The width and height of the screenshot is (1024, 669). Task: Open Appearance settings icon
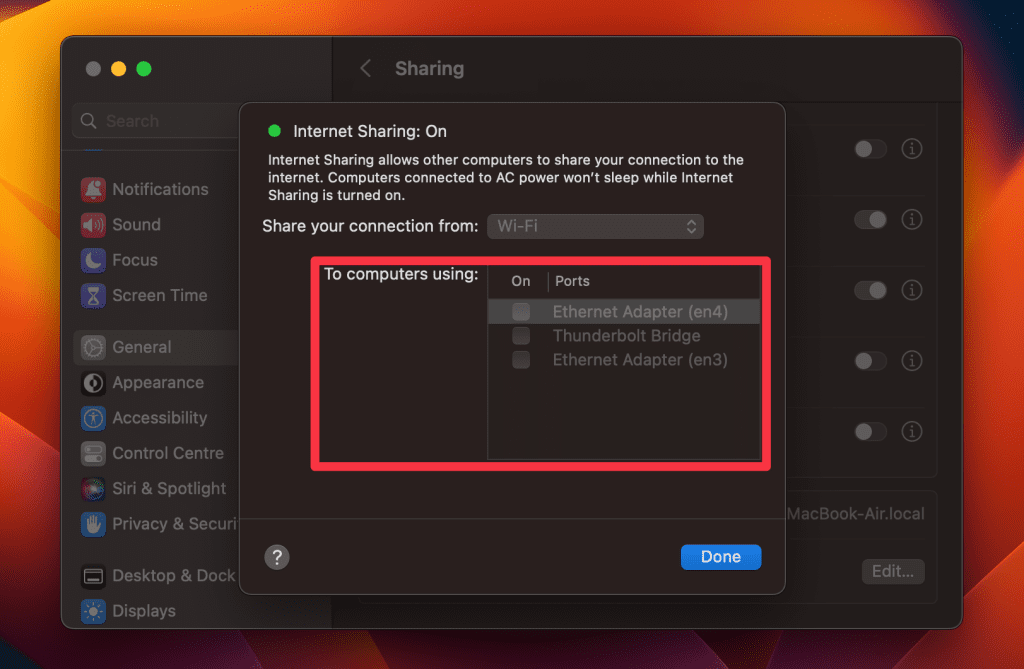click(x=93, y=383)
